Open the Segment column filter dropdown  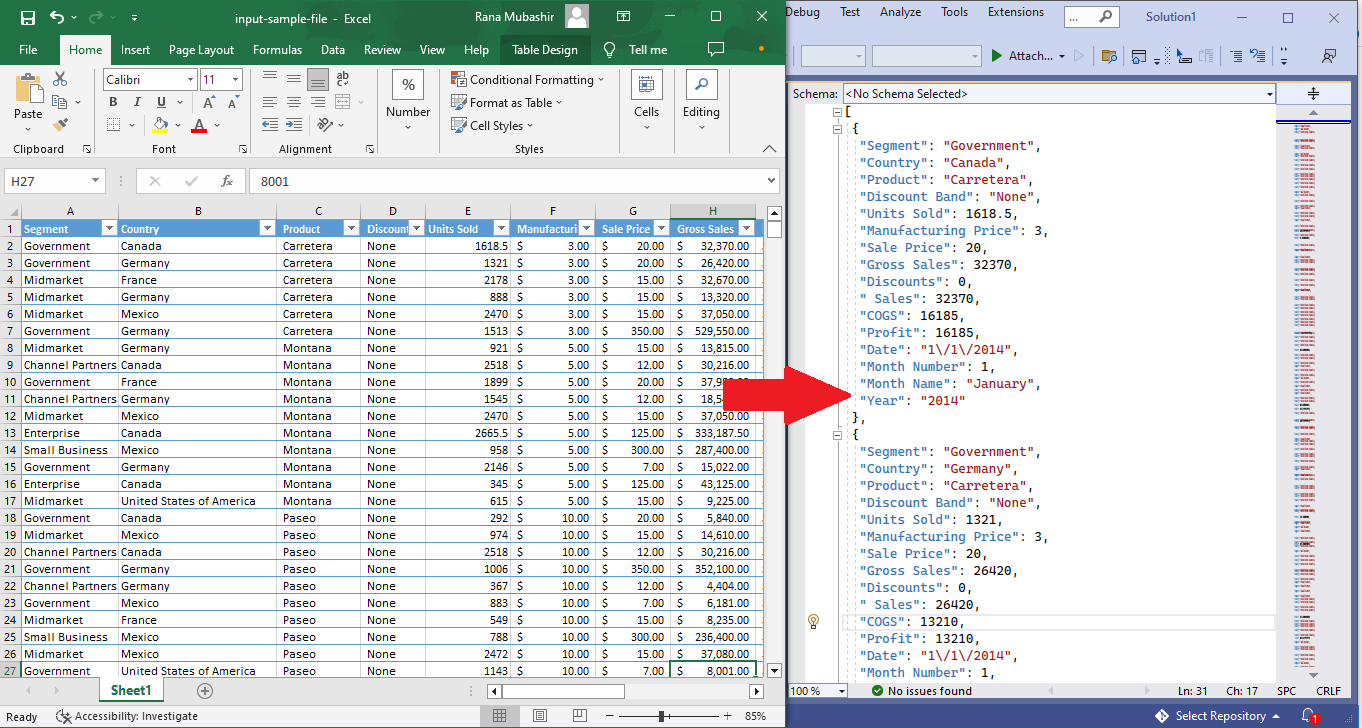(108, 228)
